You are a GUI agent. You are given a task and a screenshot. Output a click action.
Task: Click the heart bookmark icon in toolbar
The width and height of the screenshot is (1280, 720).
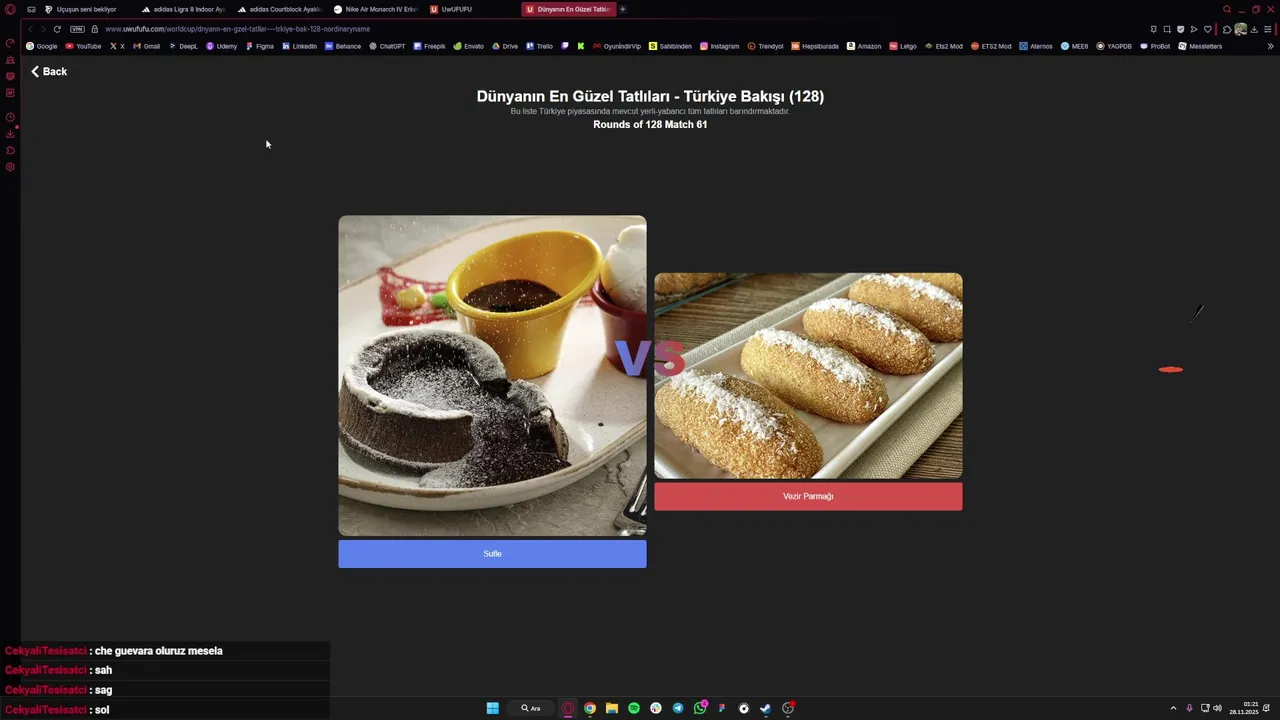[1208, 29]
